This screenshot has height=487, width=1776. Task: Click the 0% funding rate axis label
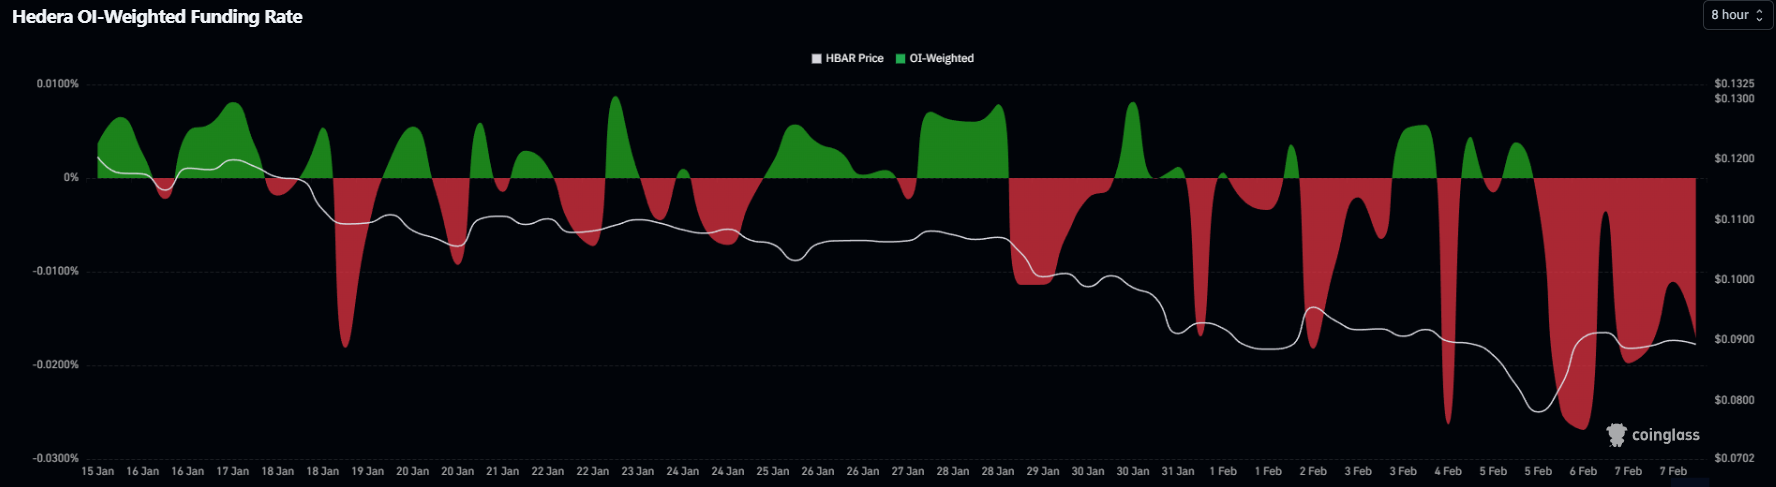pyautogui.click(x=71, y=177)
